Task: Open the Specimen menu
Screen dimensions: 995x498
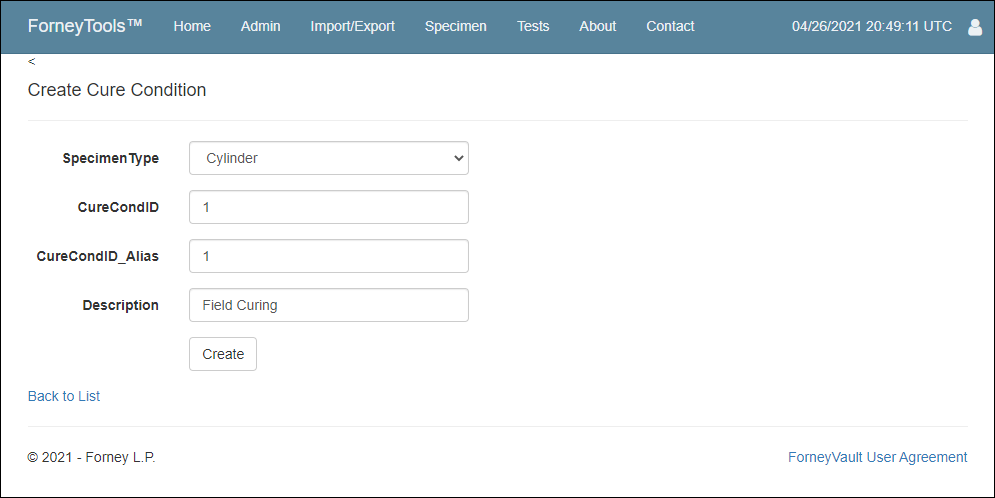Action: click(x=456, y=26)
